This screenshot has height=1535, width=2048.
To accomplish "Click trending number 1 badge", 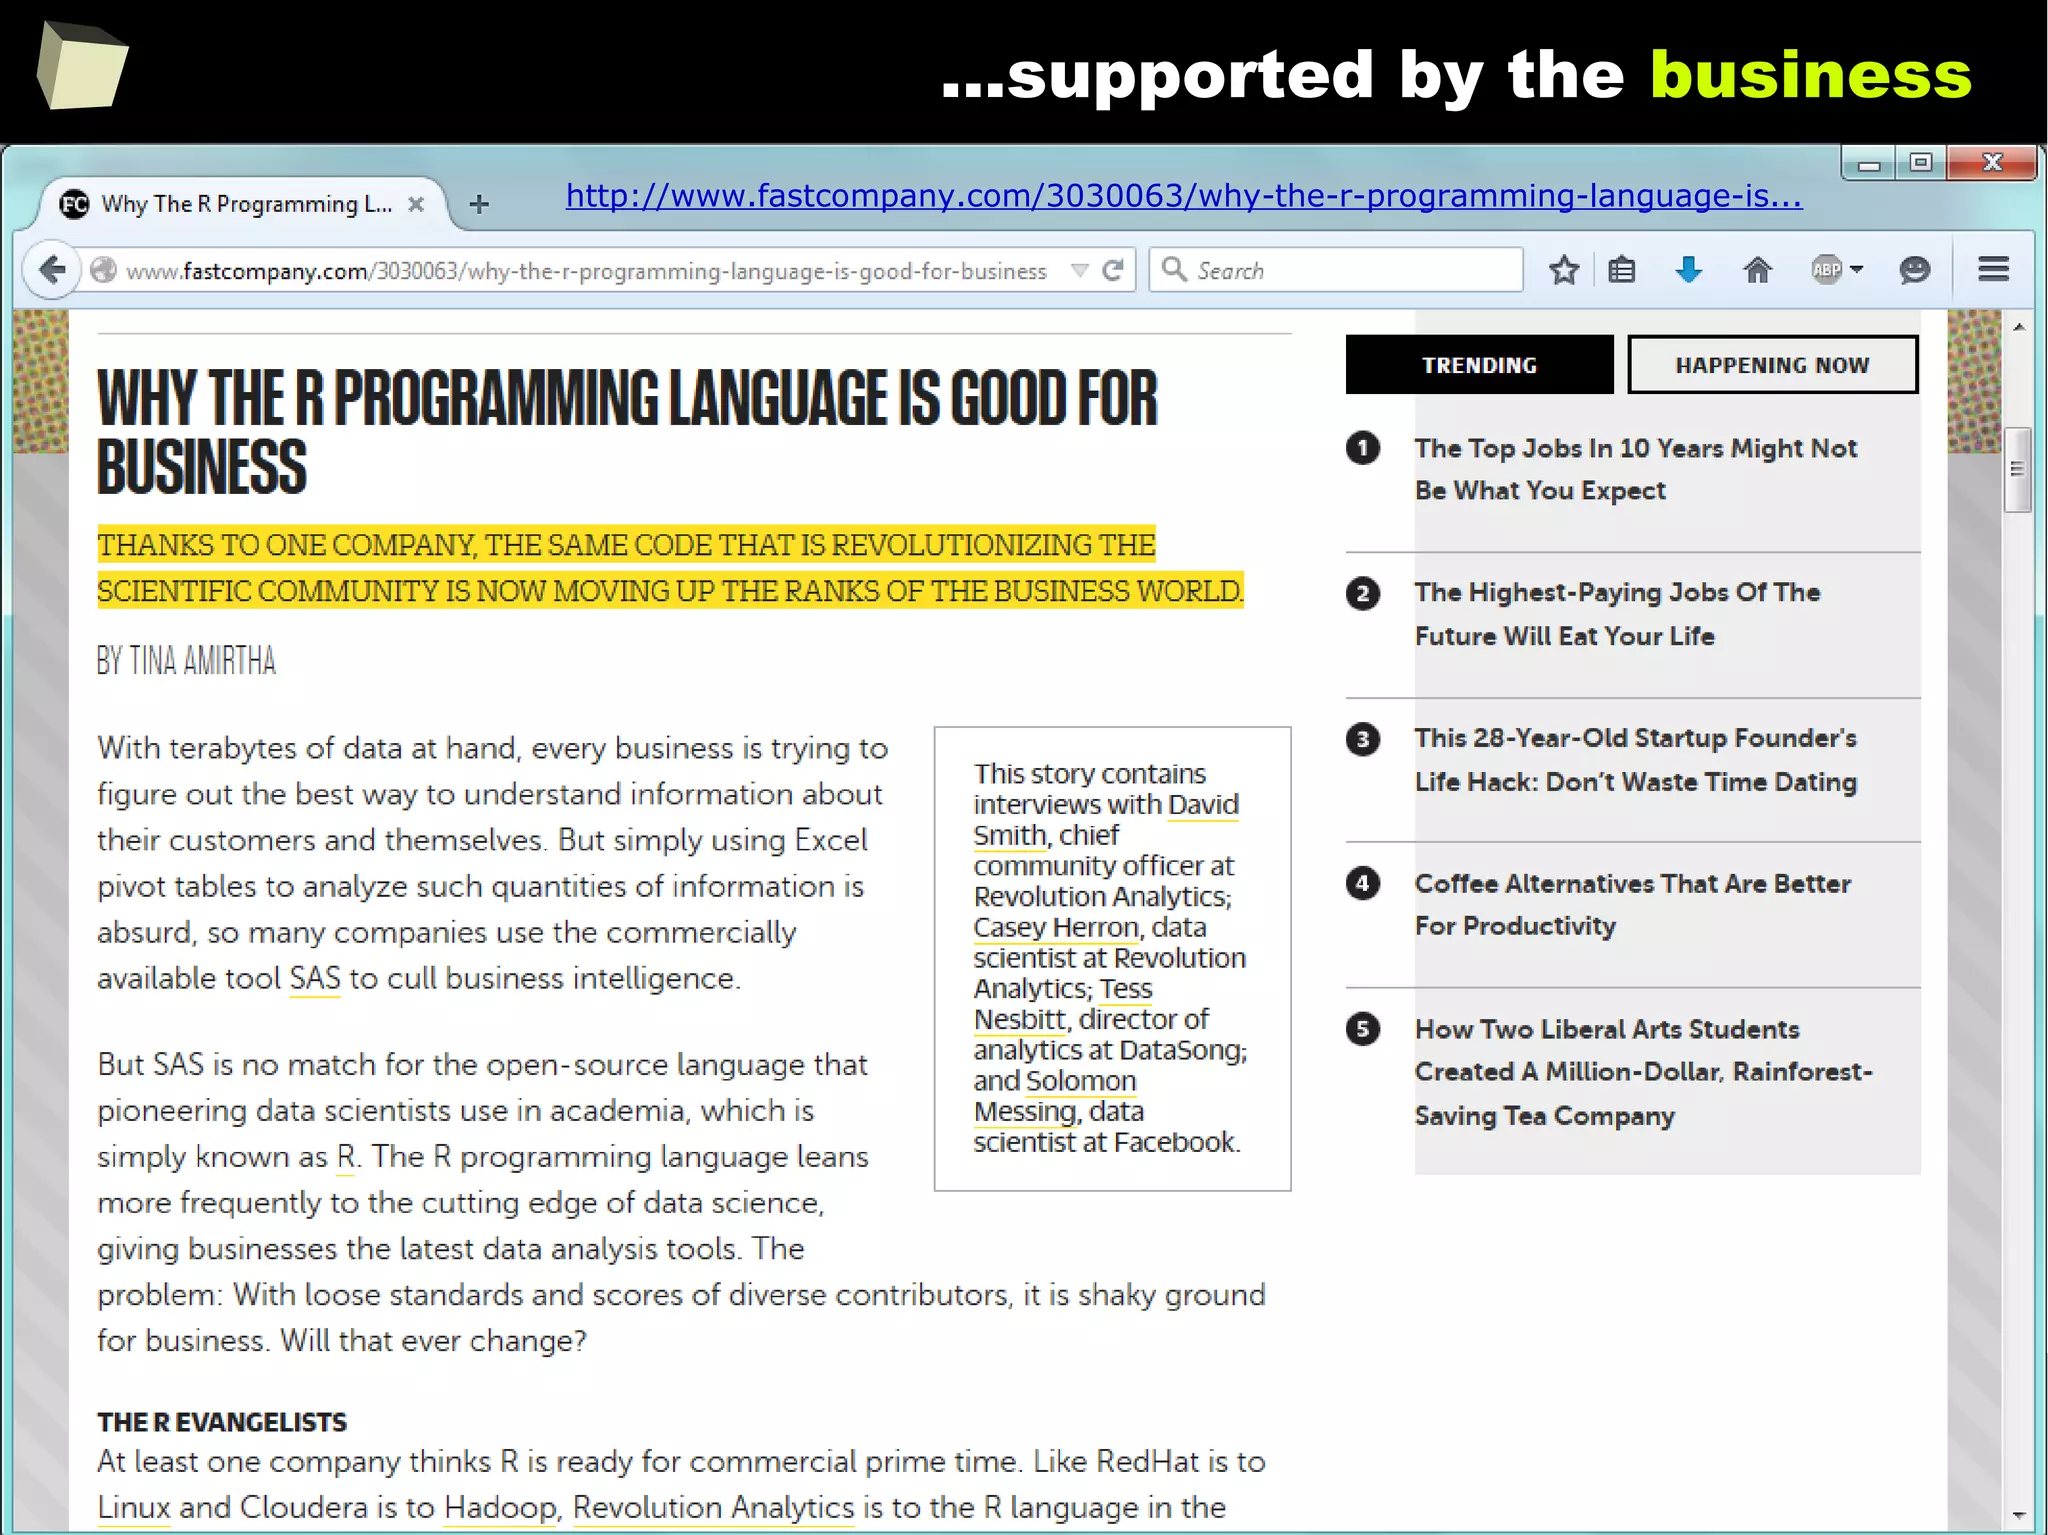I will point(1362,448).
